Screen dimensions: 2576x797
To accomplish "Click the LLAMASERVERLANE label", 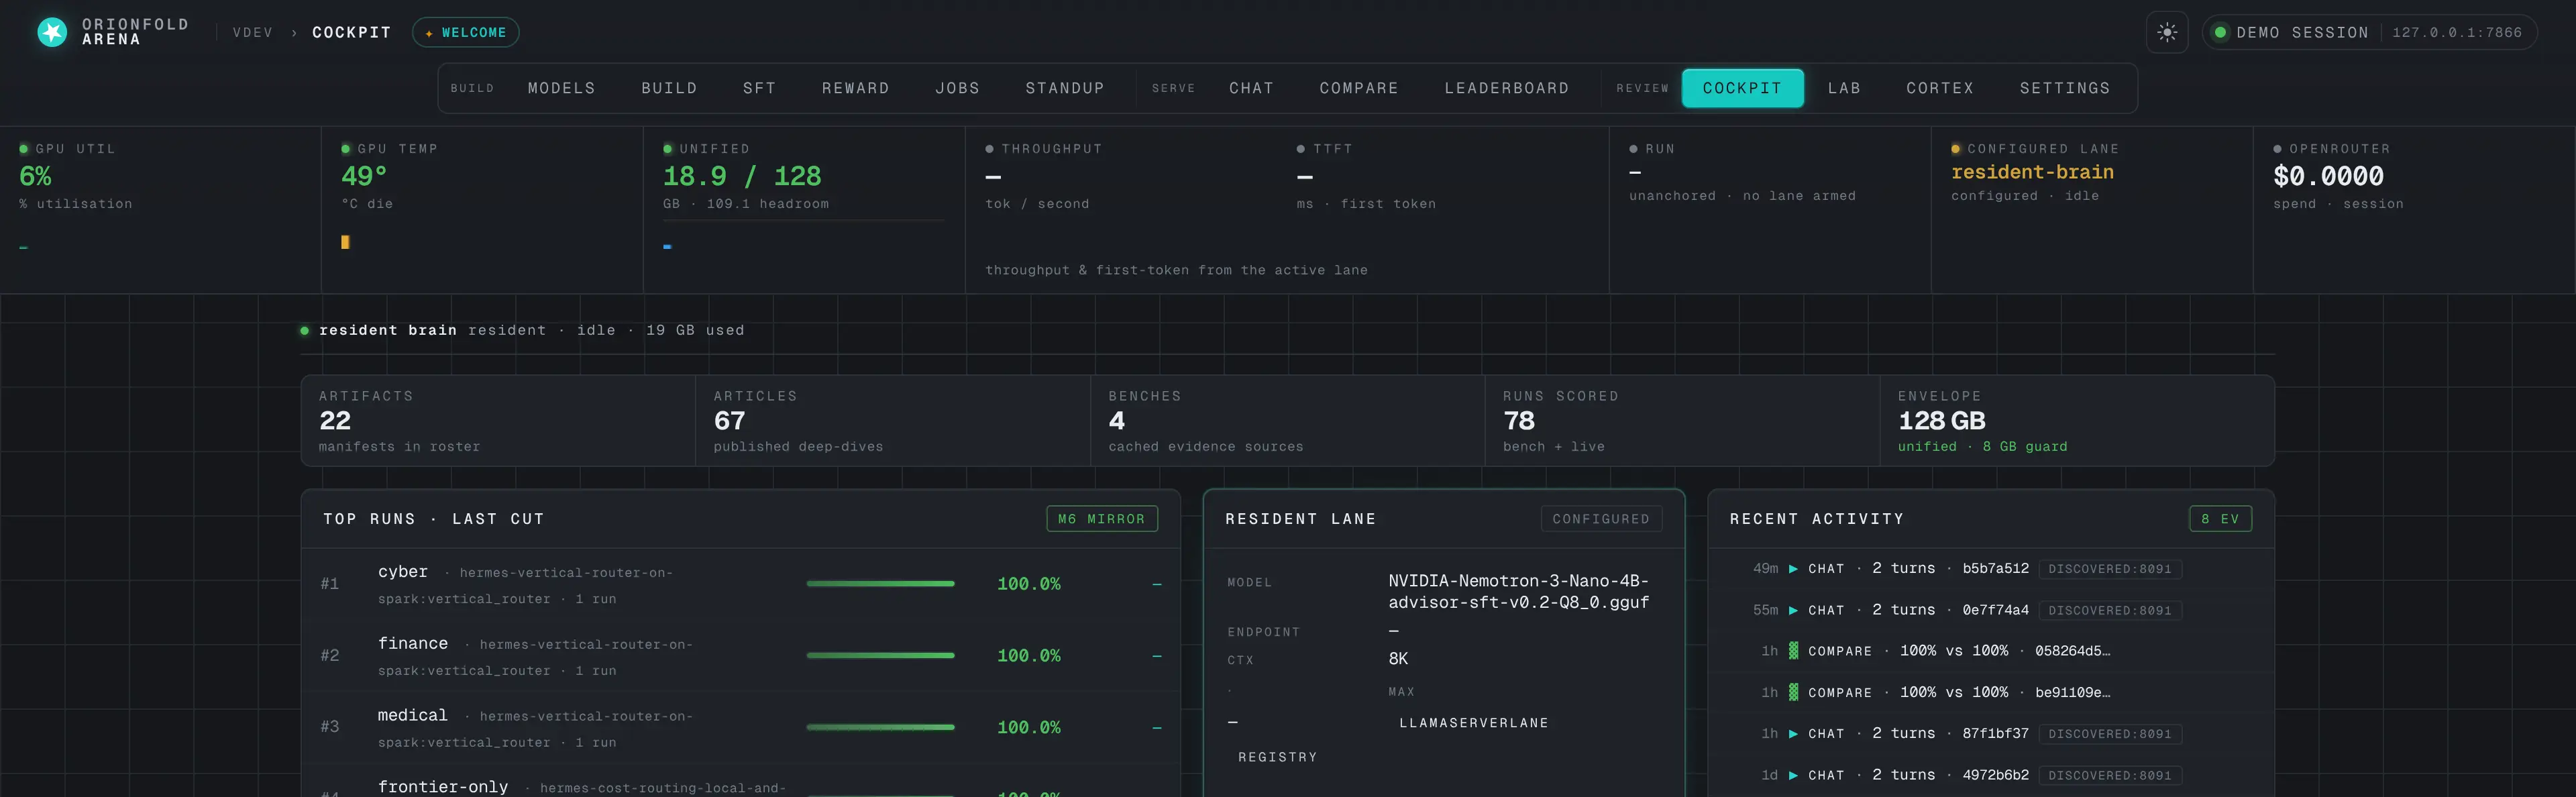I will tap(1473, 723).
